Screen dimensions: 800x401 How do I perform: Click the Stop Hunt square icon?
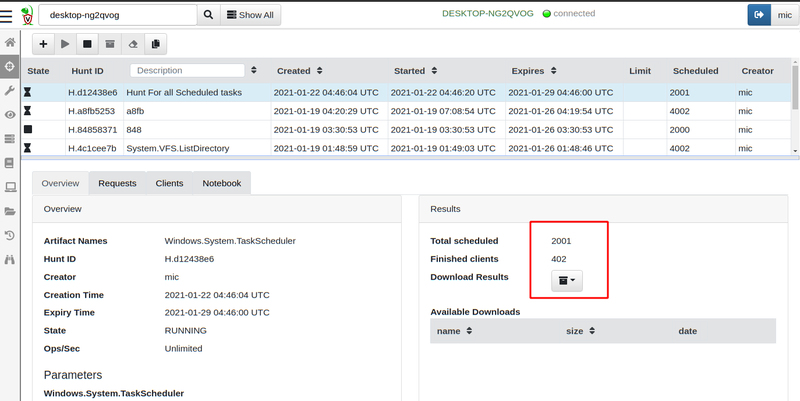pyautogui.click(x=87, y=44)
